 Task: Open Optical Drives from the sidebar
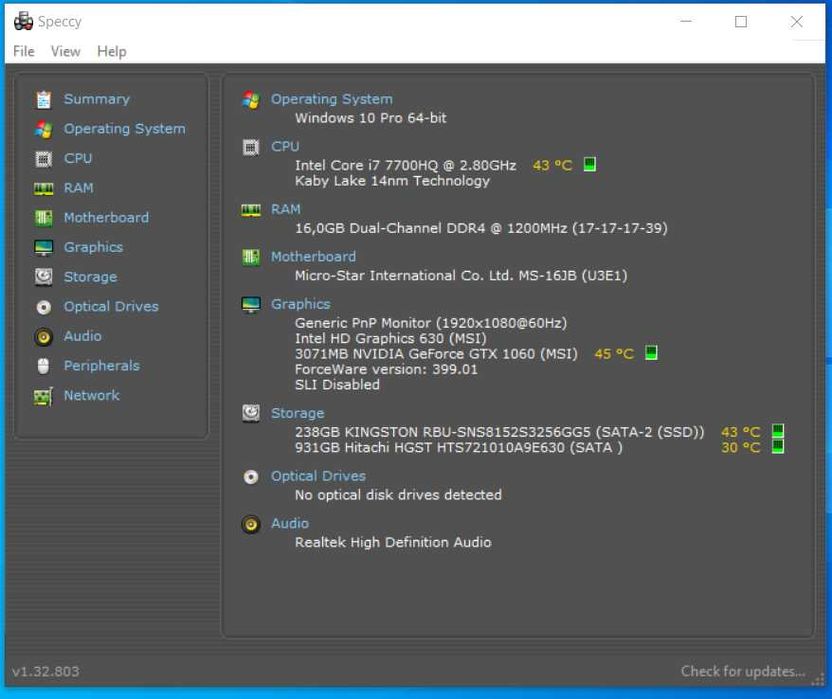[111, 307]
